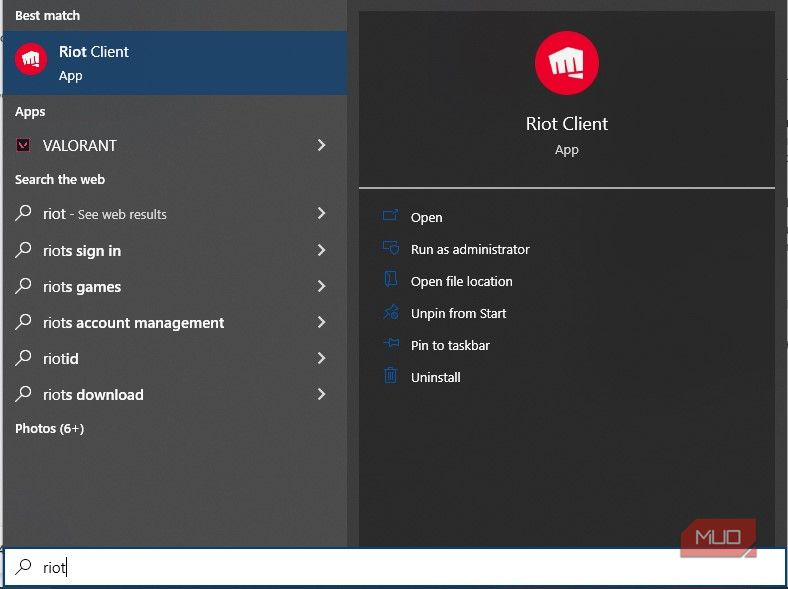Viewport: 788px width, 589px height.
Task: Click magnifier icon beside 'riots games'
Action: pos(23,286)
